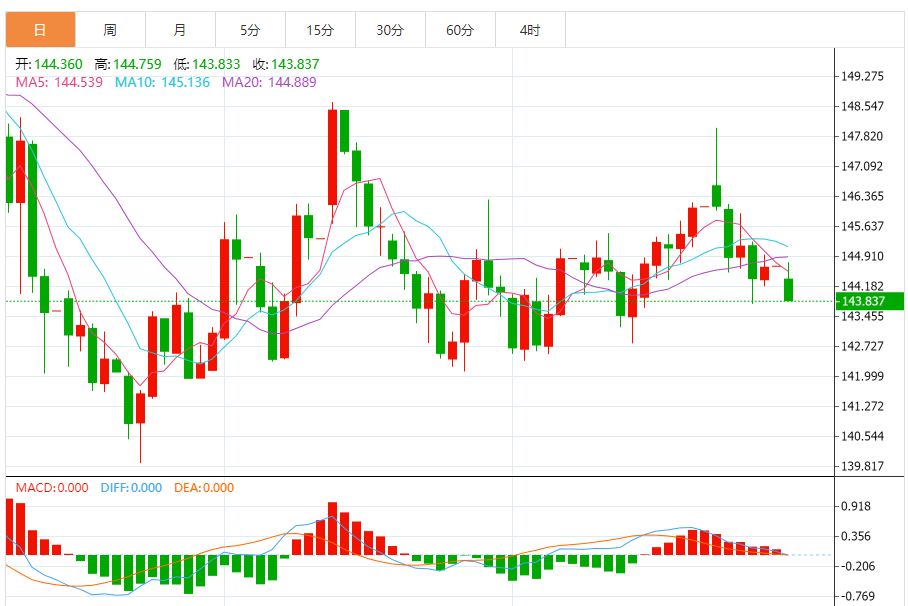
Task: Click the 139.817 price axis label
Action: (x=862, y=466)
